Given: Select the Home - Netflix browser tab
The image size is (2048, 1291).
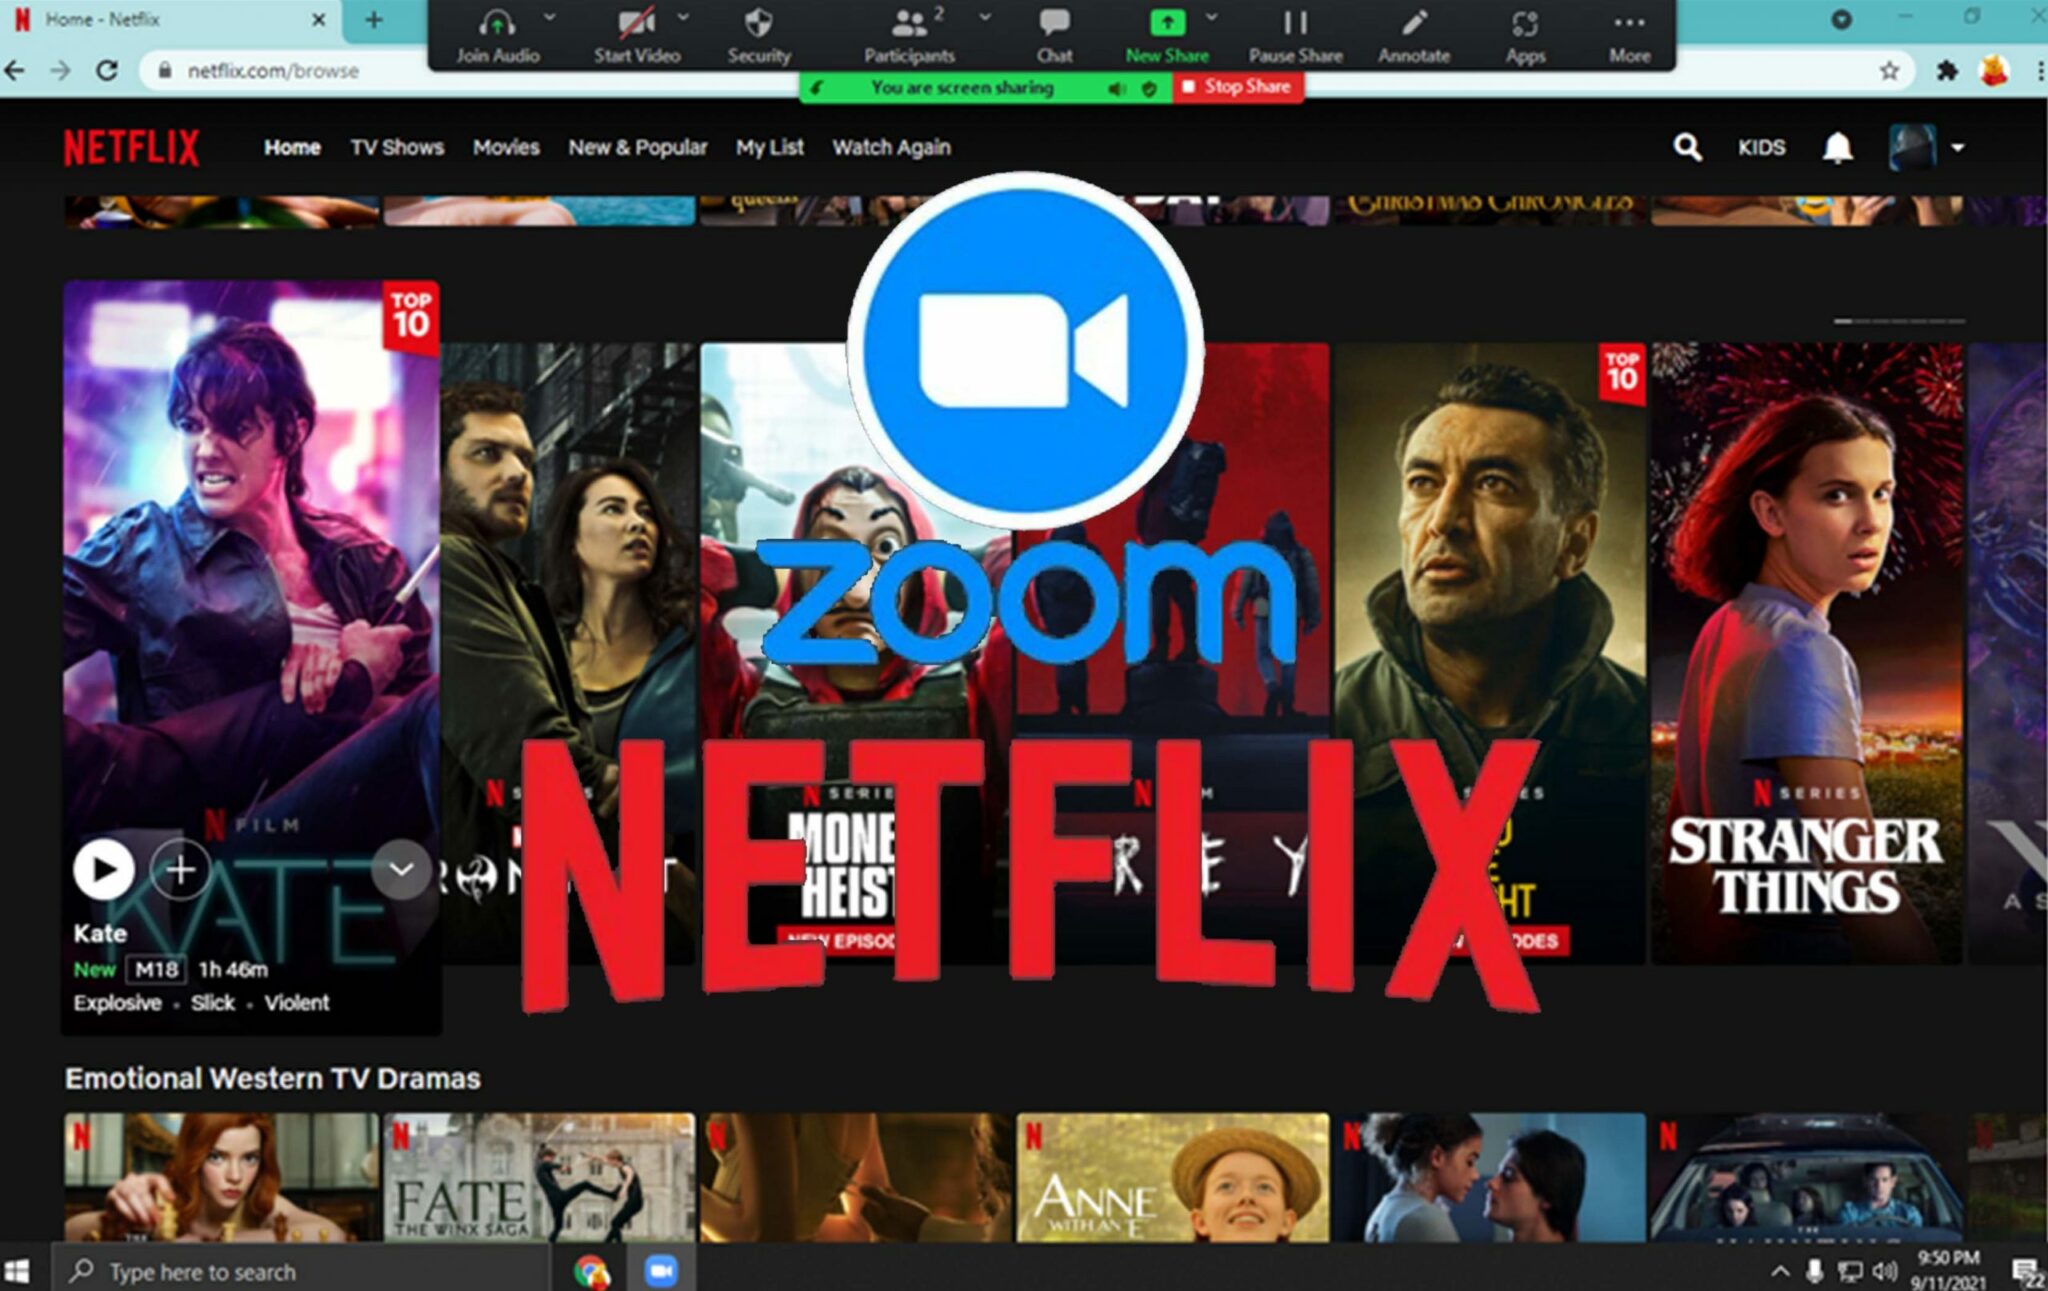Looking at the screenshot, I should click(x=170, y=20).
